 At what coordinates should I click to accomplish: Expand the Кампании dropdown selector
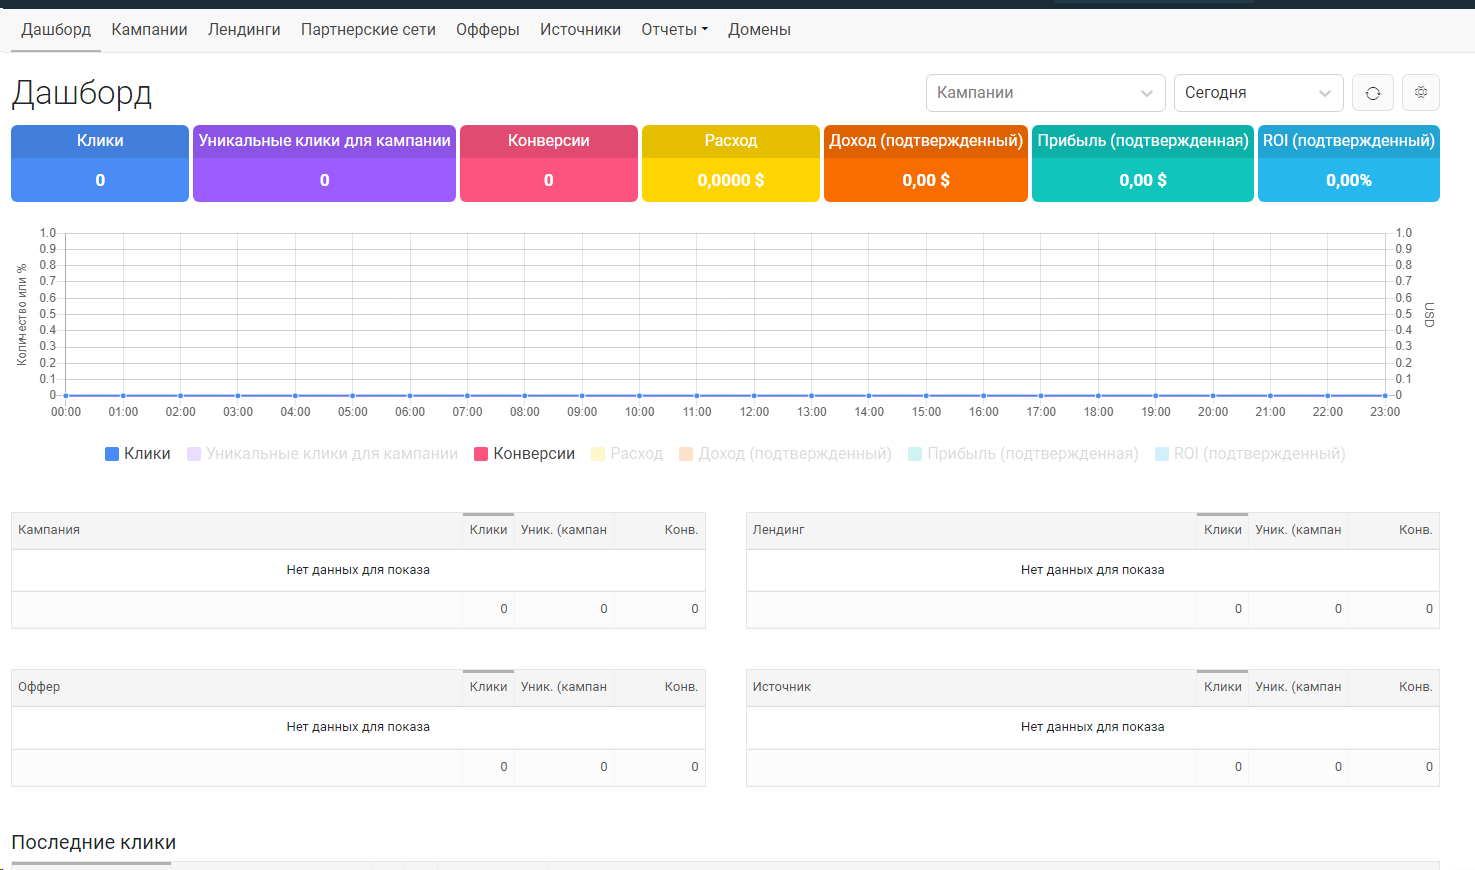1045,93
